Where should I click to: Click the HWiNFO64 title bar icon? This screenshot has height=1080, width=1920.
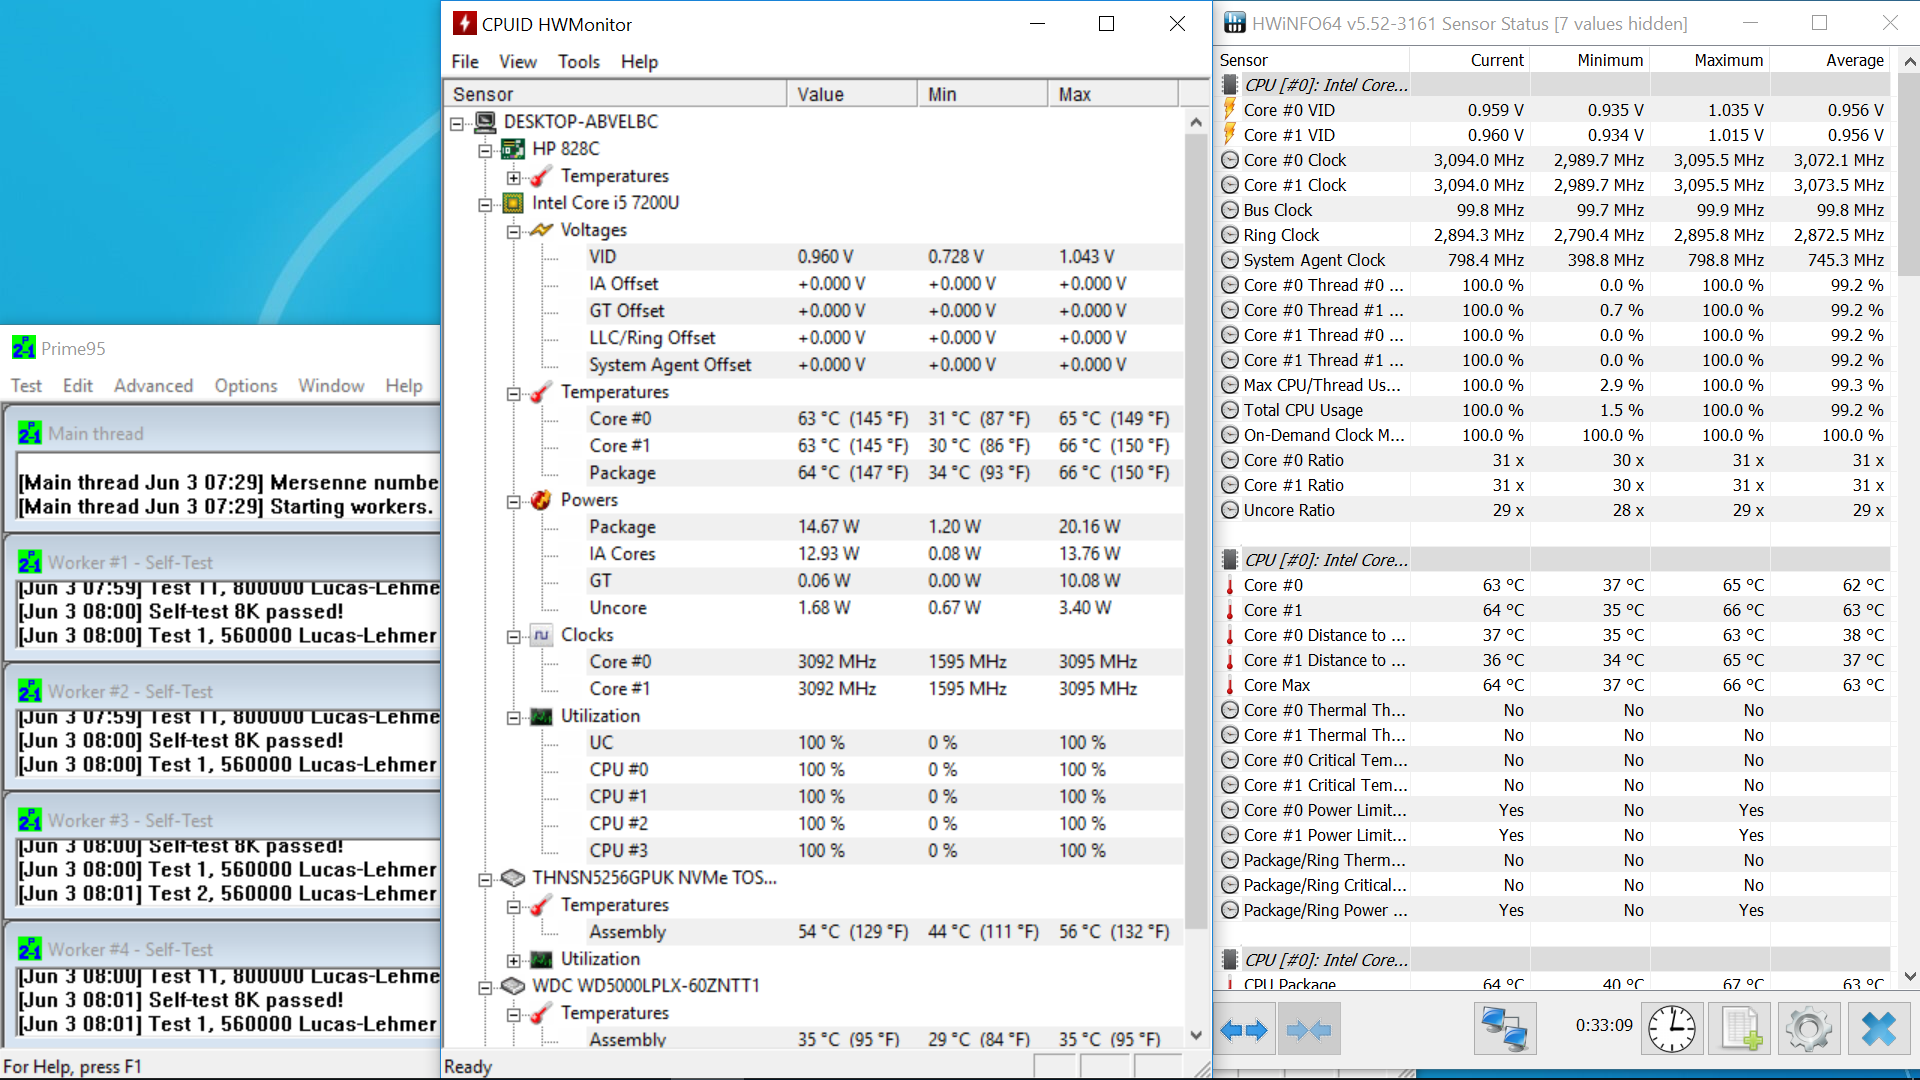pos(1236,23)
